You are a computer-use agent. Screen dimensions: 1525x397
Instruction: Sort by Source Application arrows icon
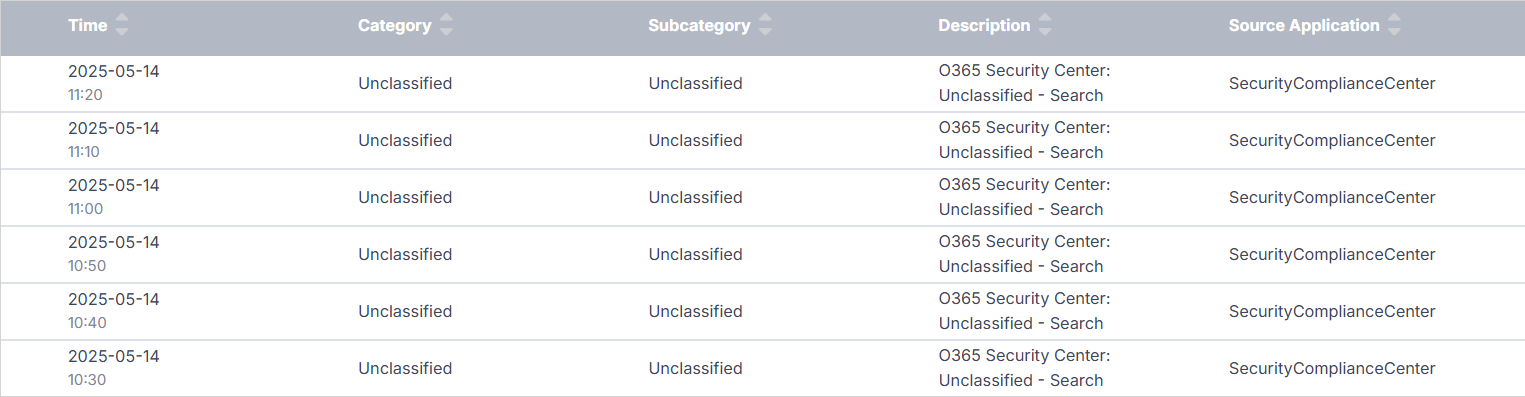pyautogui.click(x=1394, y=26)
